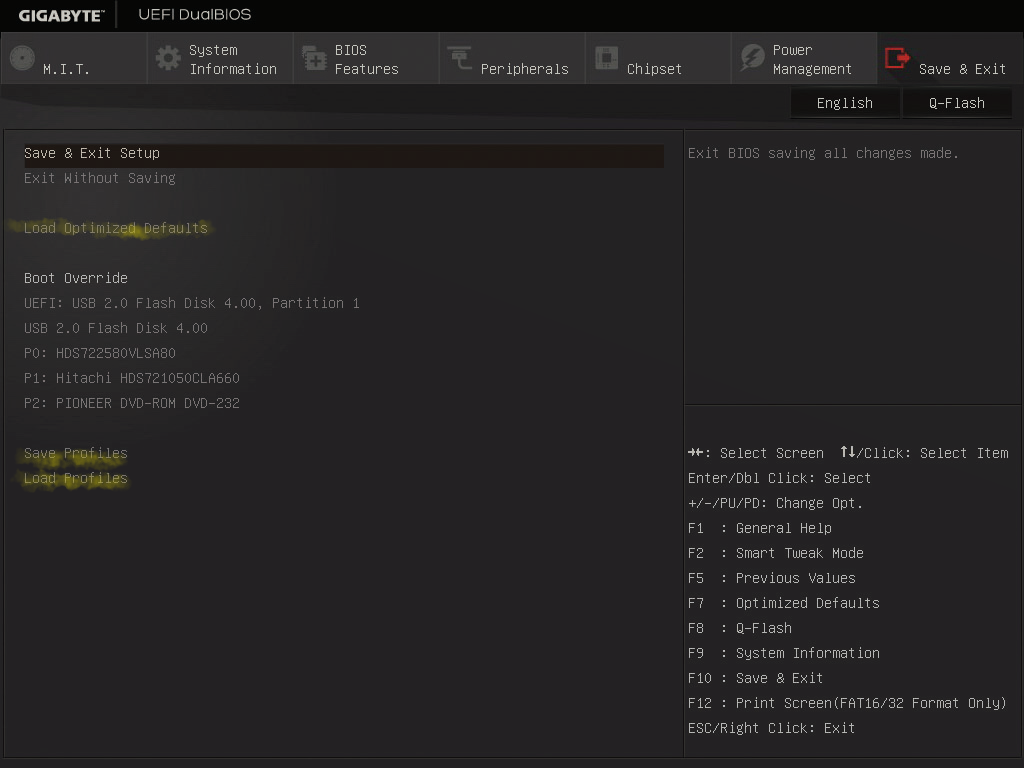
Task: Click the red Save & Exit icon
Action: (897, 58)
